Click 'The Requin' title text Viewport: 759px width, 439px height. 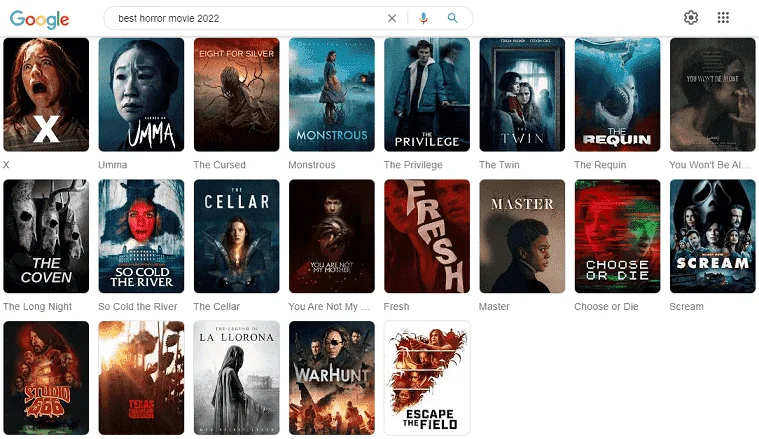(600, 165)
